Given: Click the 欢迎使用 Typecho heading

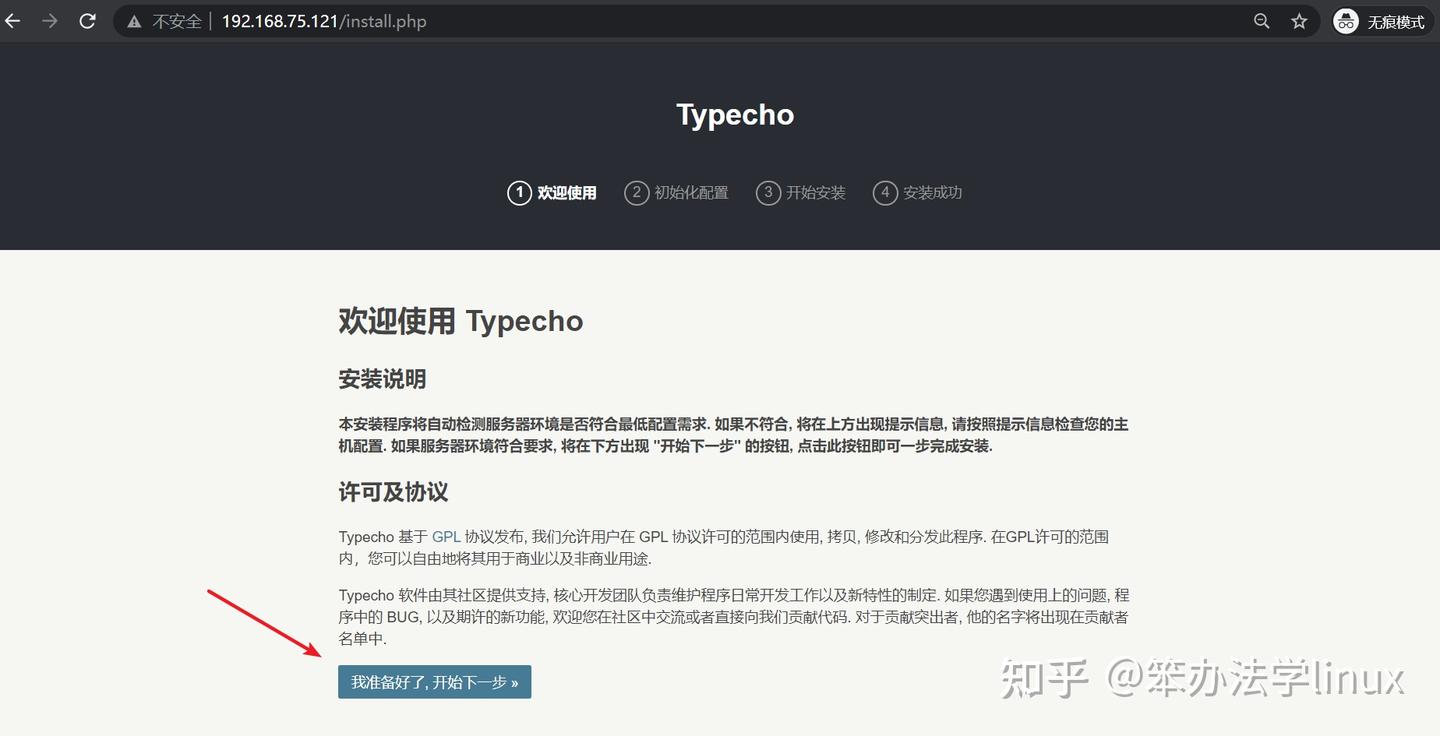Looking at the screenshot, I should click(x=462, y=321).
